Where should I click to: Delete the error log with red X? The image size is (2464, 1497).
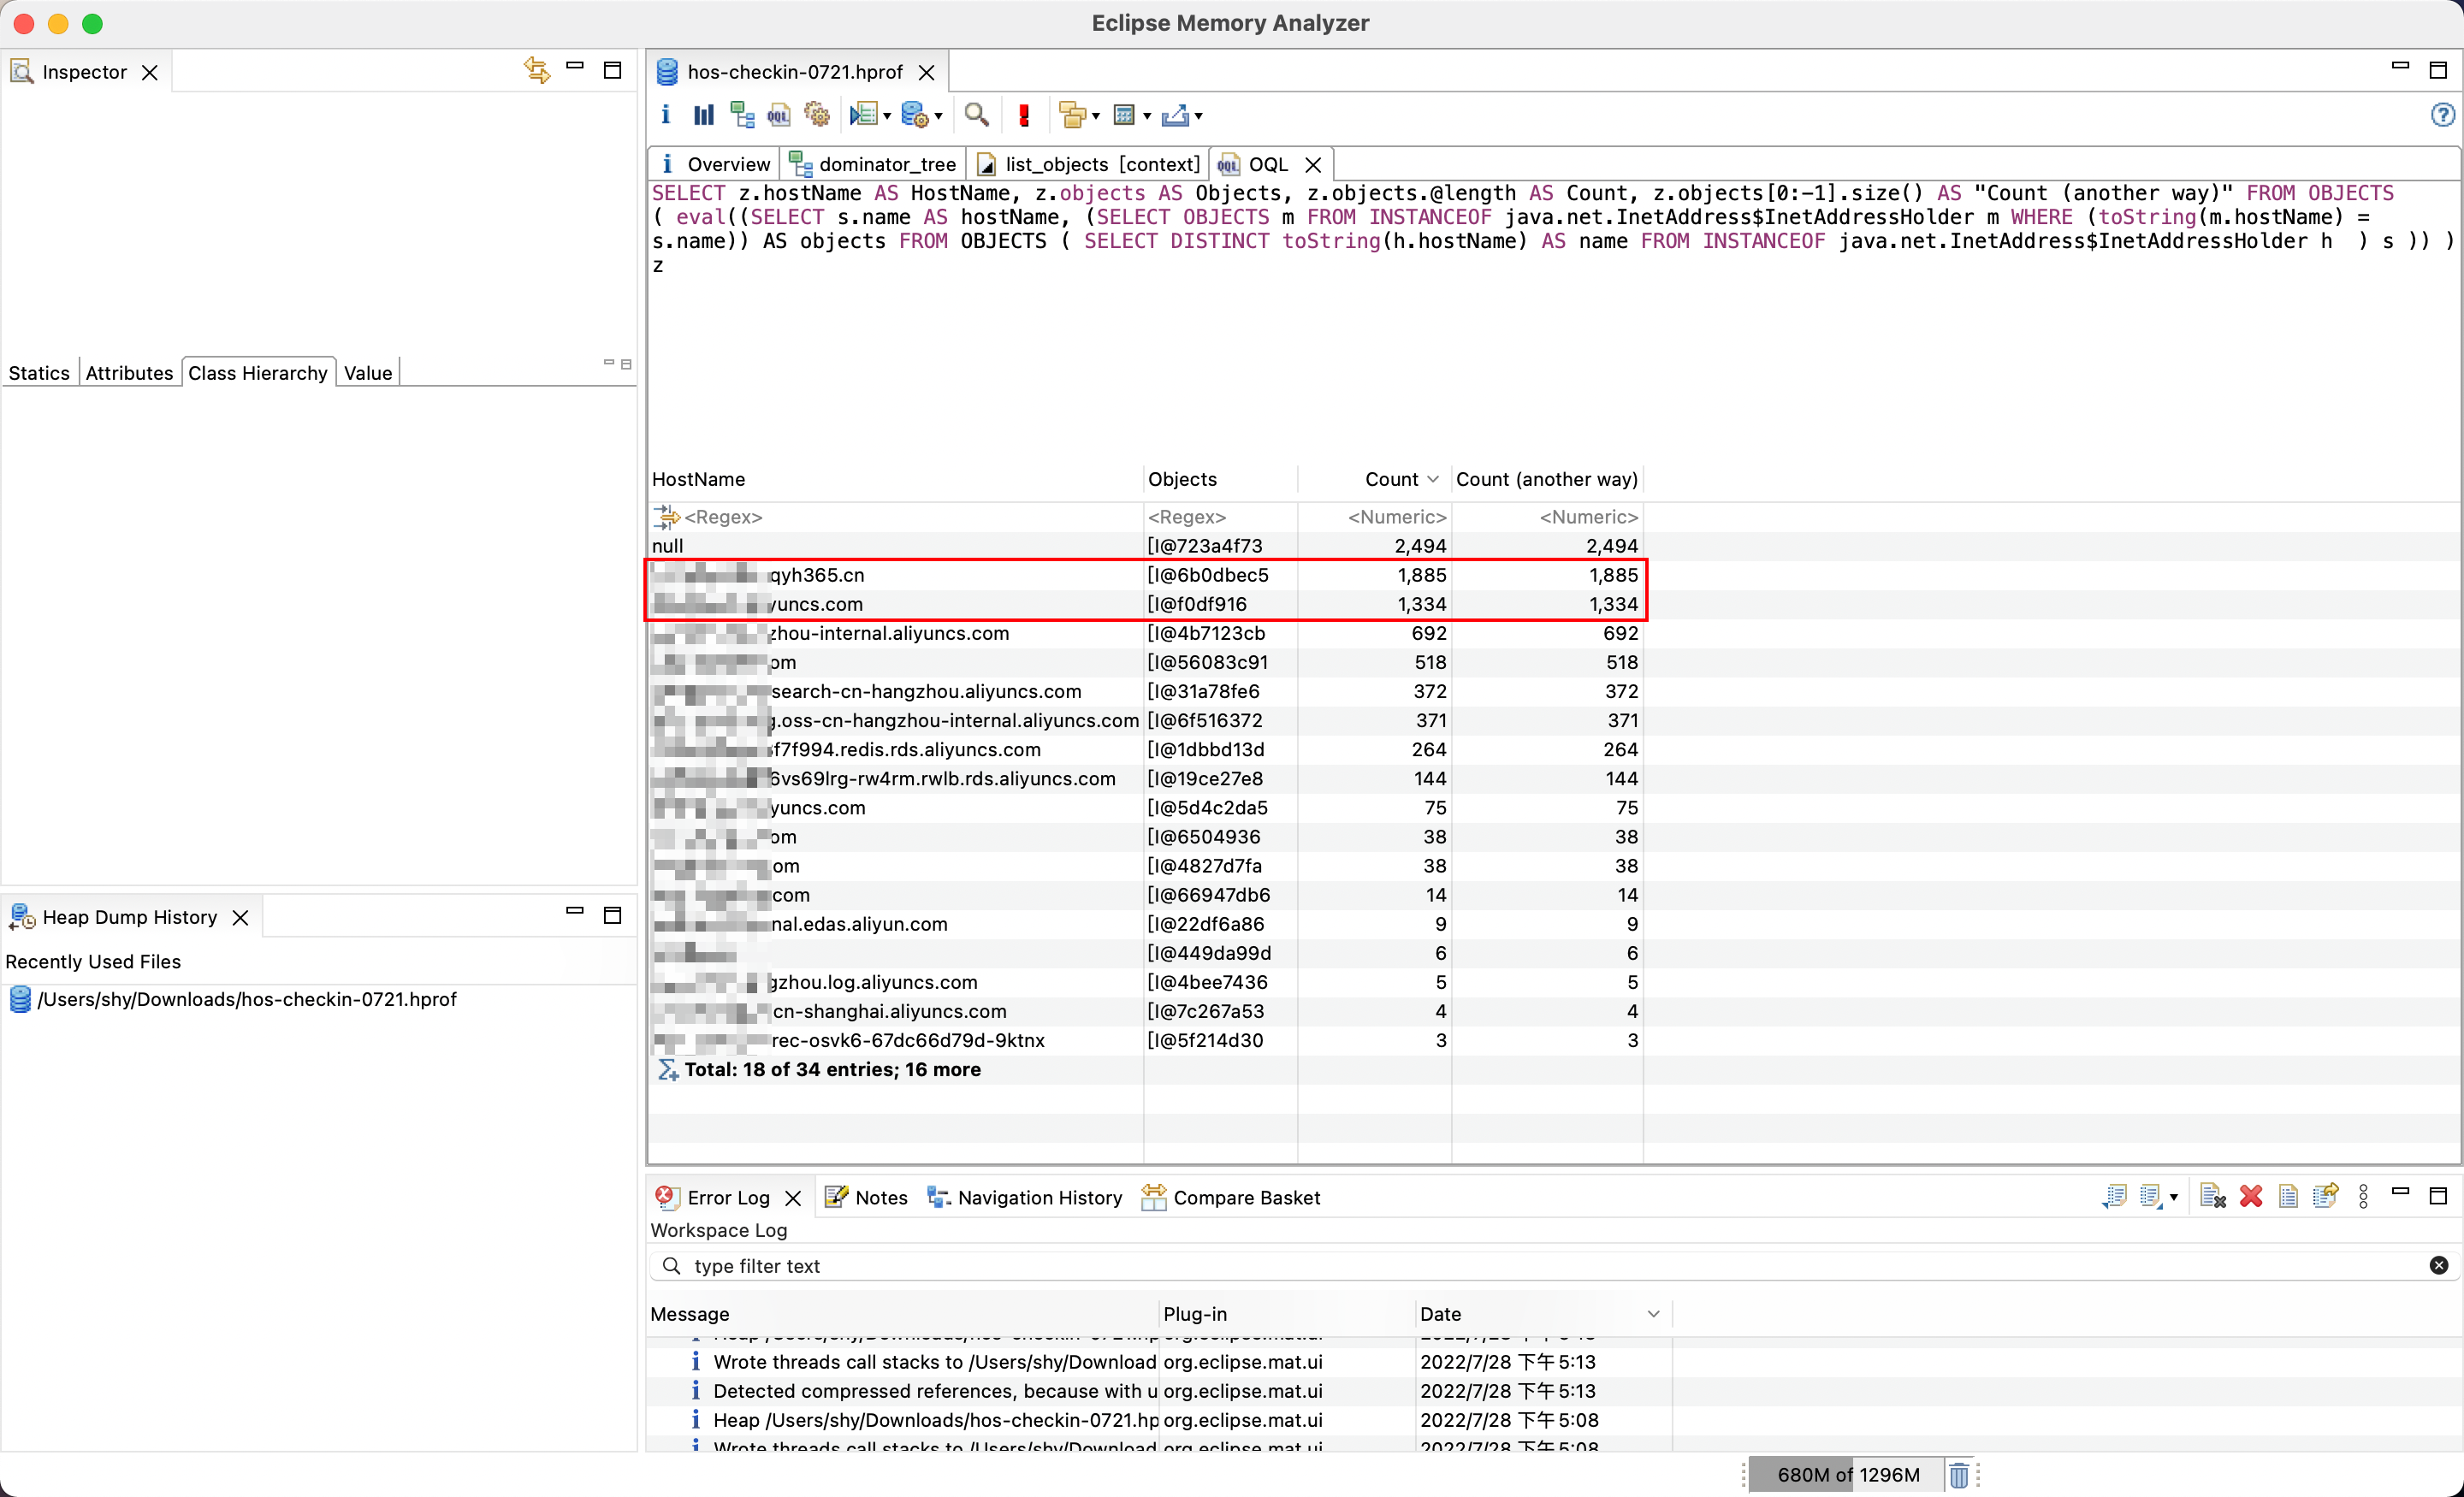(2251, 1196)
